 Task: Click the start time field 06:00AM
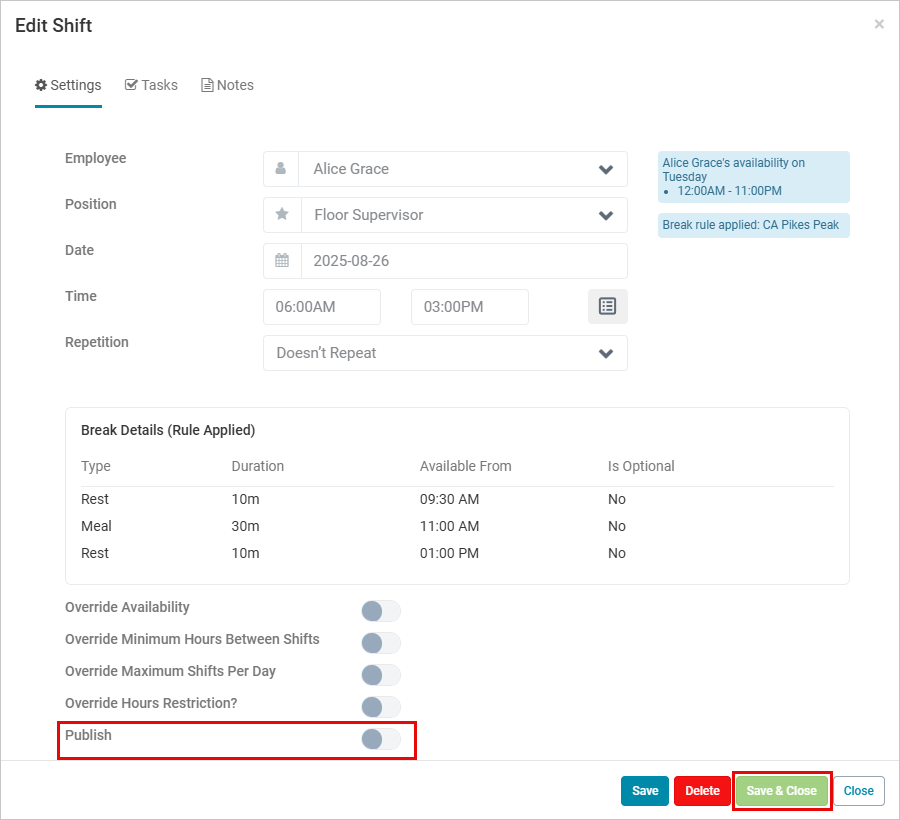point(321,307)
